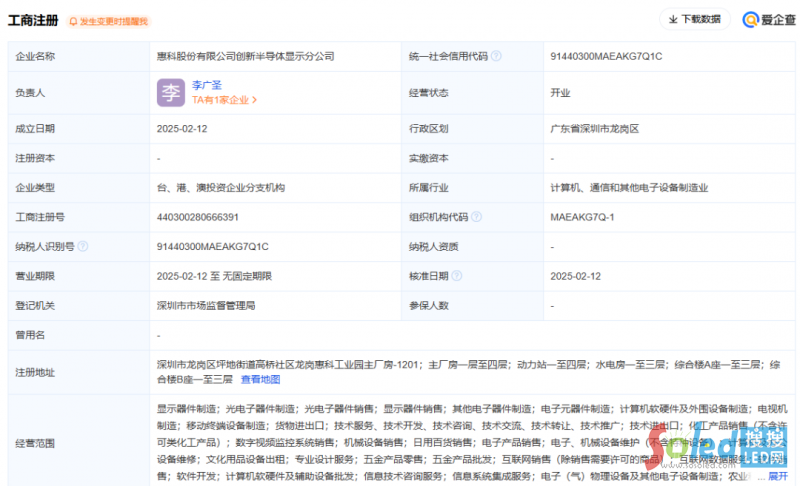Open 李广圣 person profile link

tap(207, 86)
